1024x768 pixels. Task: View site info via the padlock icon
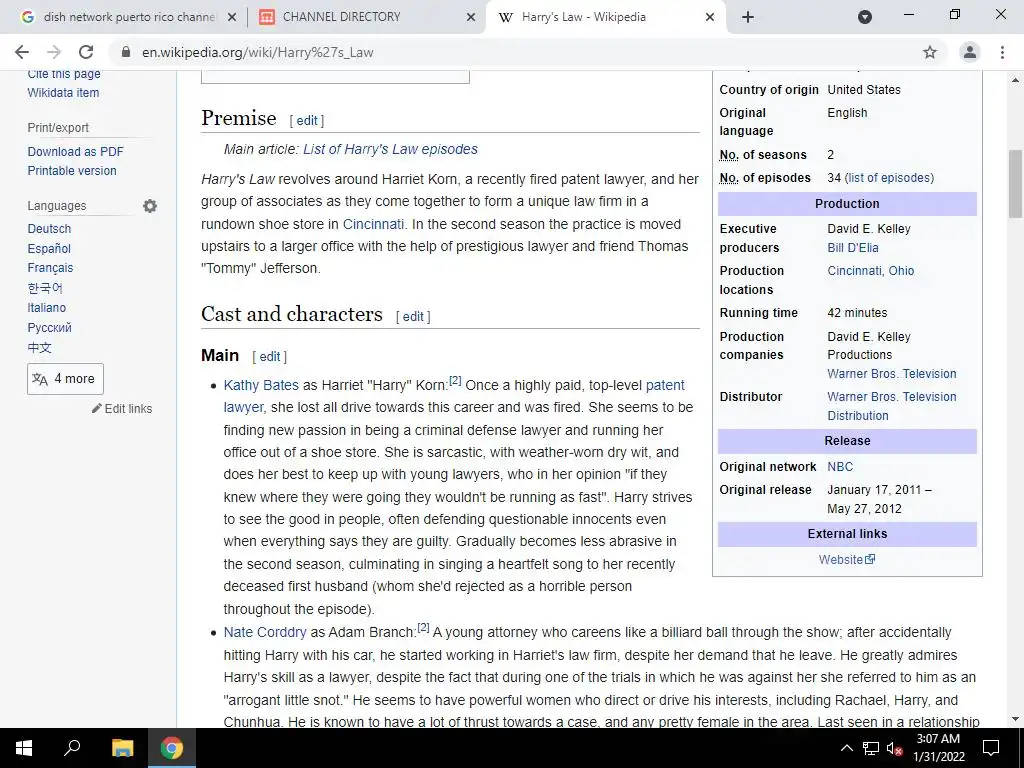(126, 52)
